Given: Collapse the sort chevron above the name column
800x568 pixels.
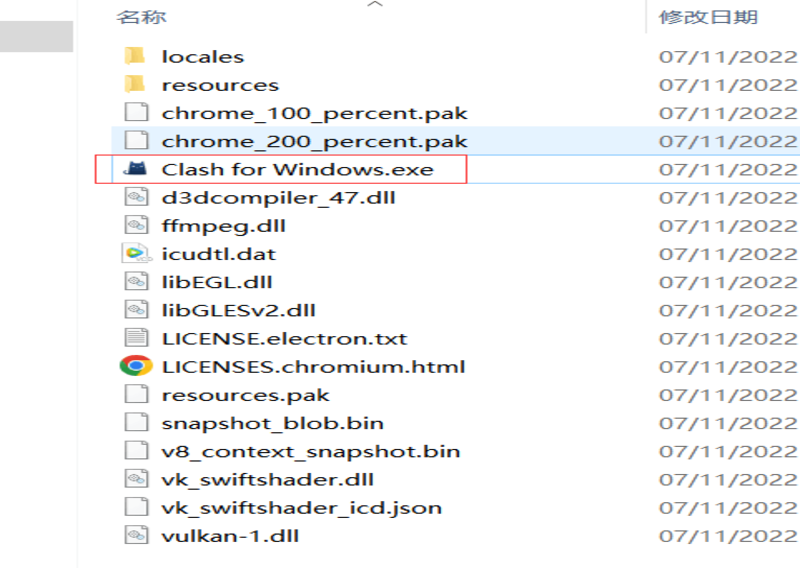Looking at the screenshot, I should click(376, 6).
